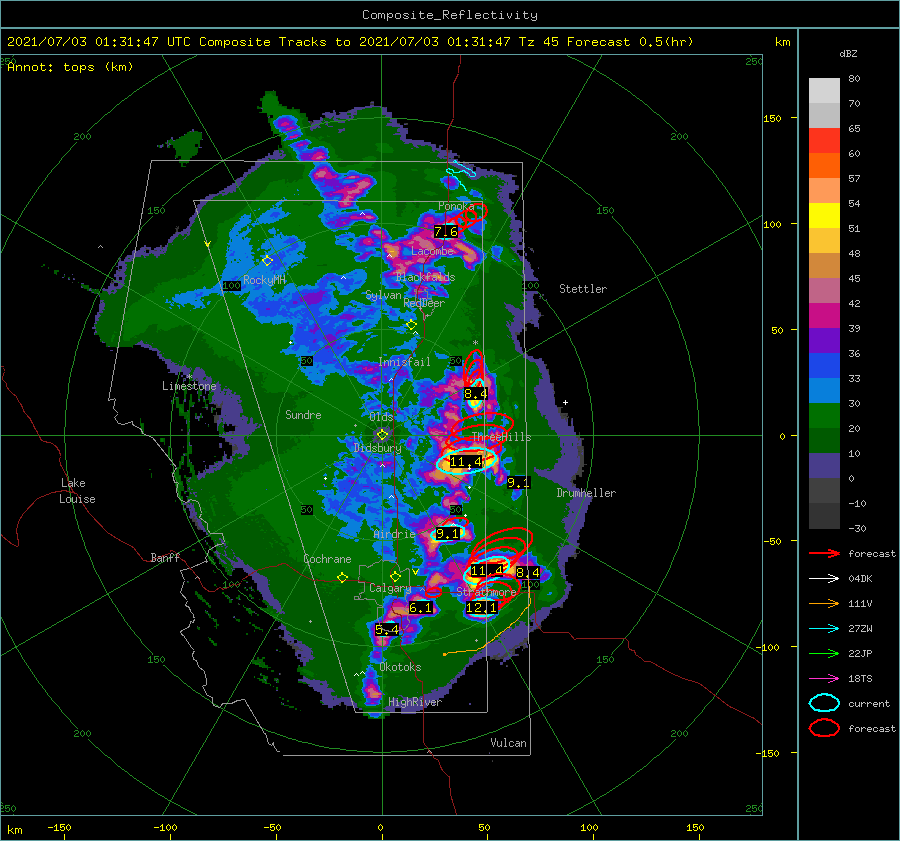Select the white 04DK arrow legend entry
Viewport: 900px width, 841px height.
824,578
